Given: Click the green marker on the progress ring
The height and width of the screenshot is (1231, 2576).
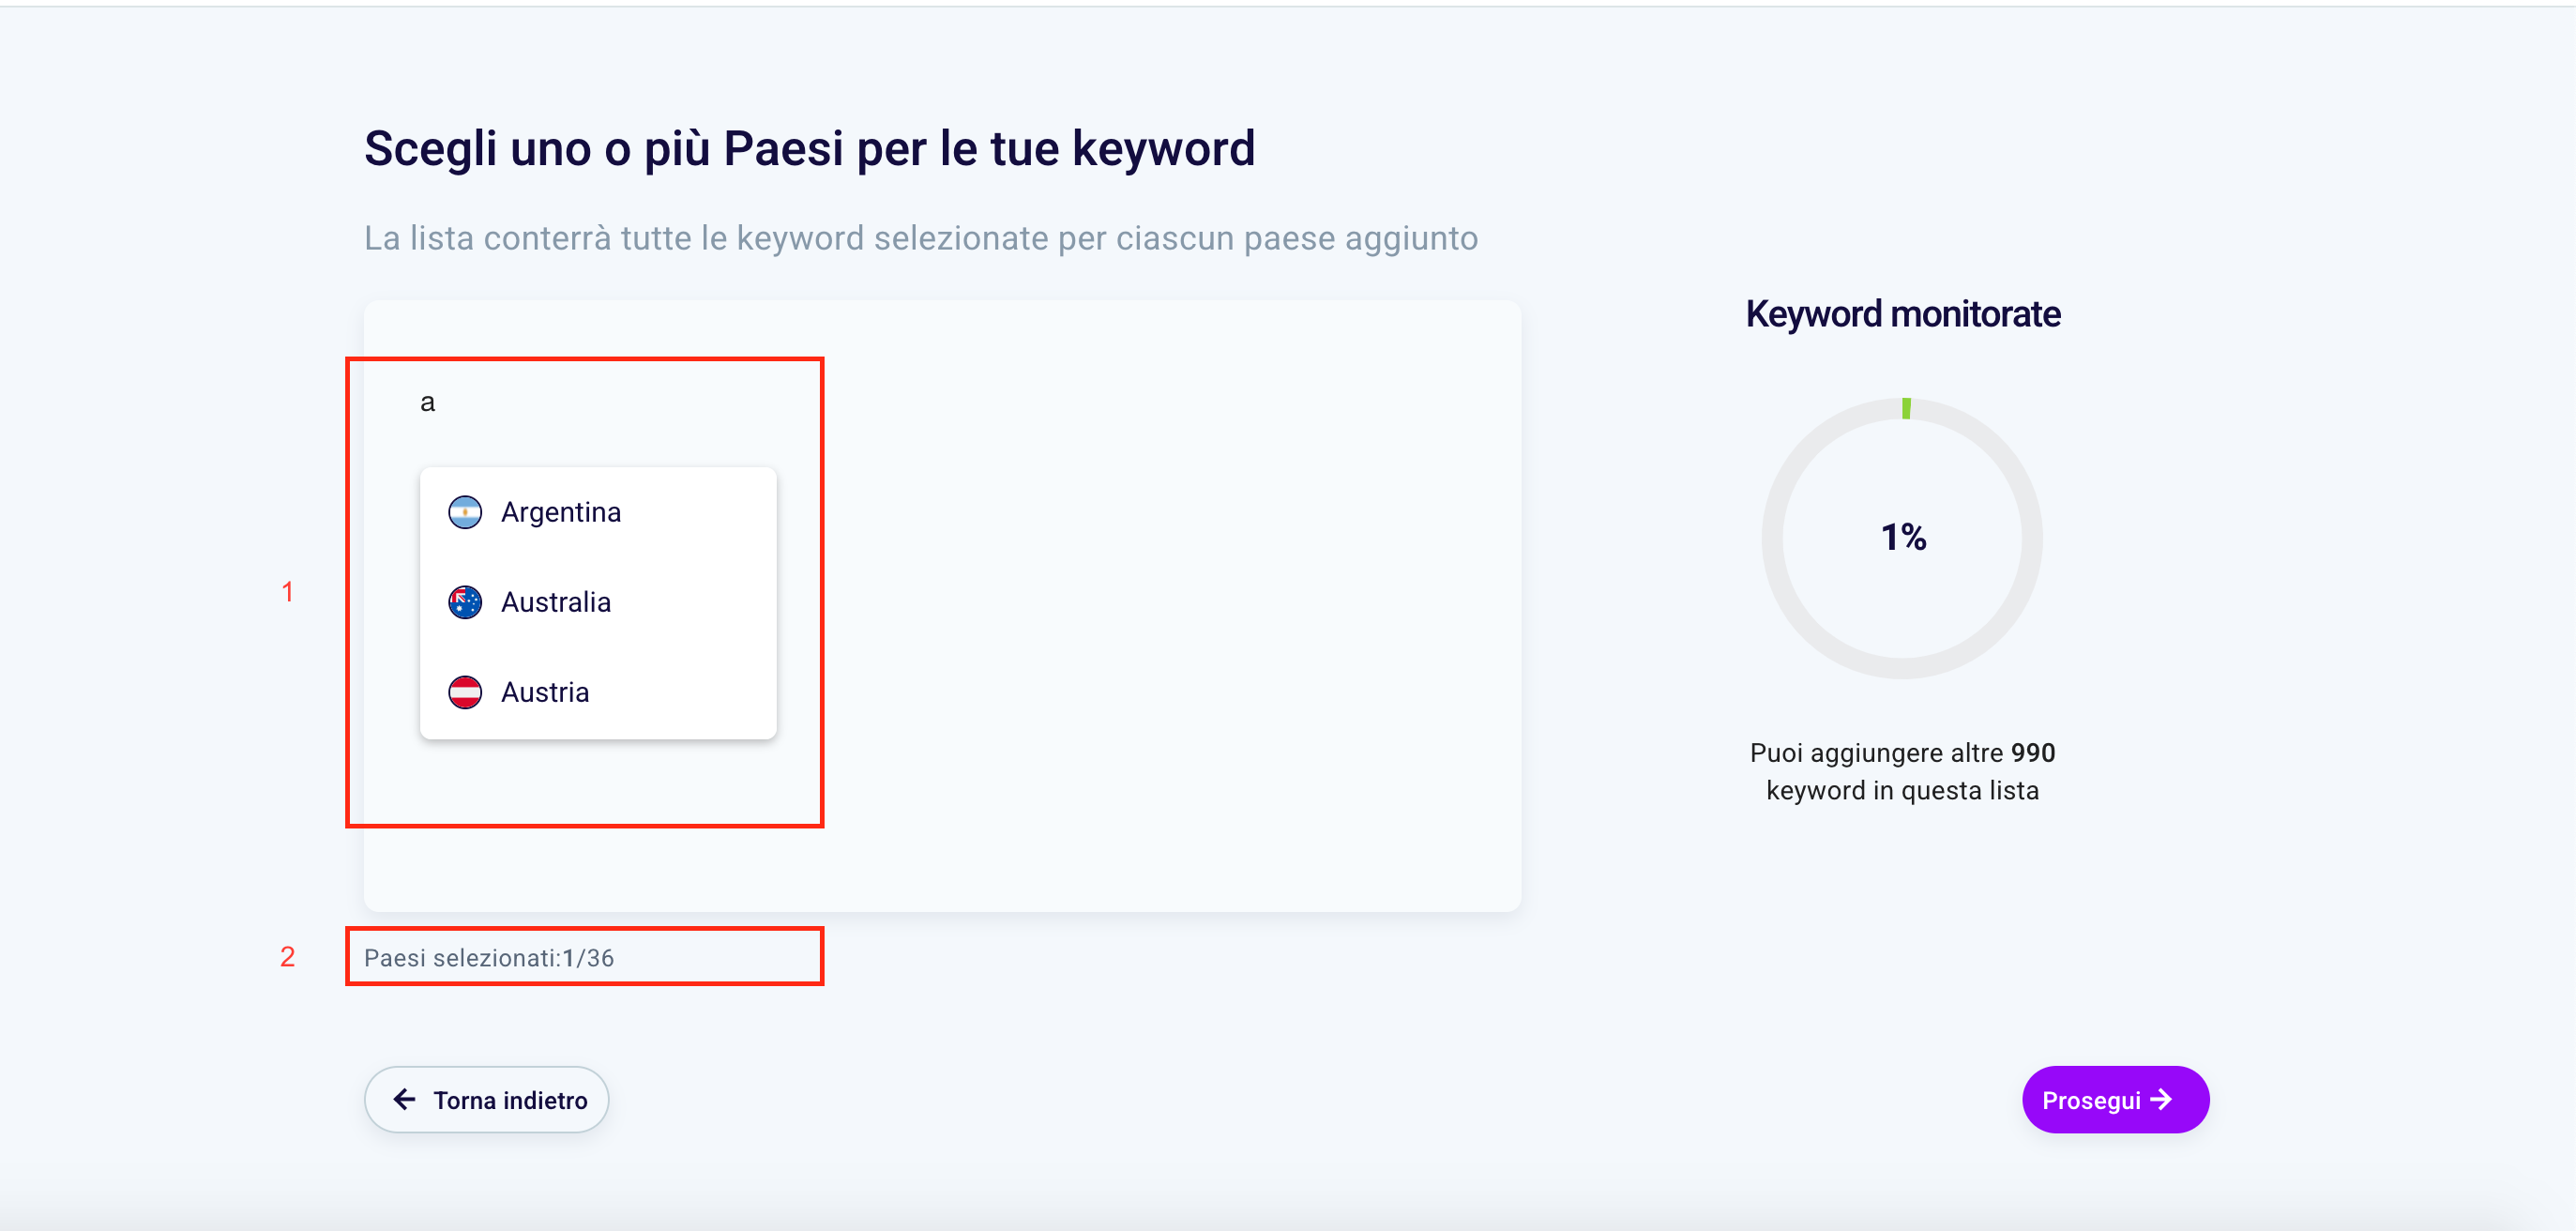Looking at the screenshot, I should (x=1906, y=408).
